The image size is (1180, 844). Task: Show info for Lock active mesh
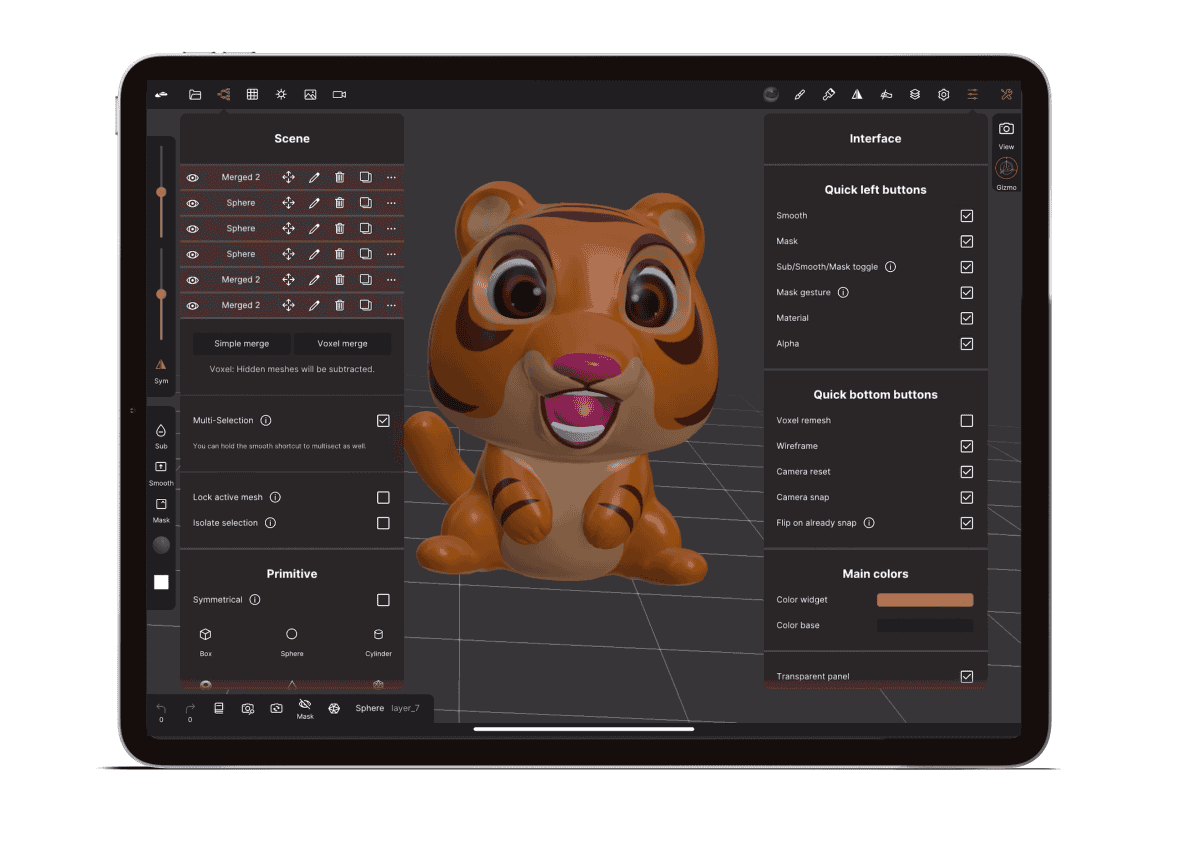pos(275,497)
